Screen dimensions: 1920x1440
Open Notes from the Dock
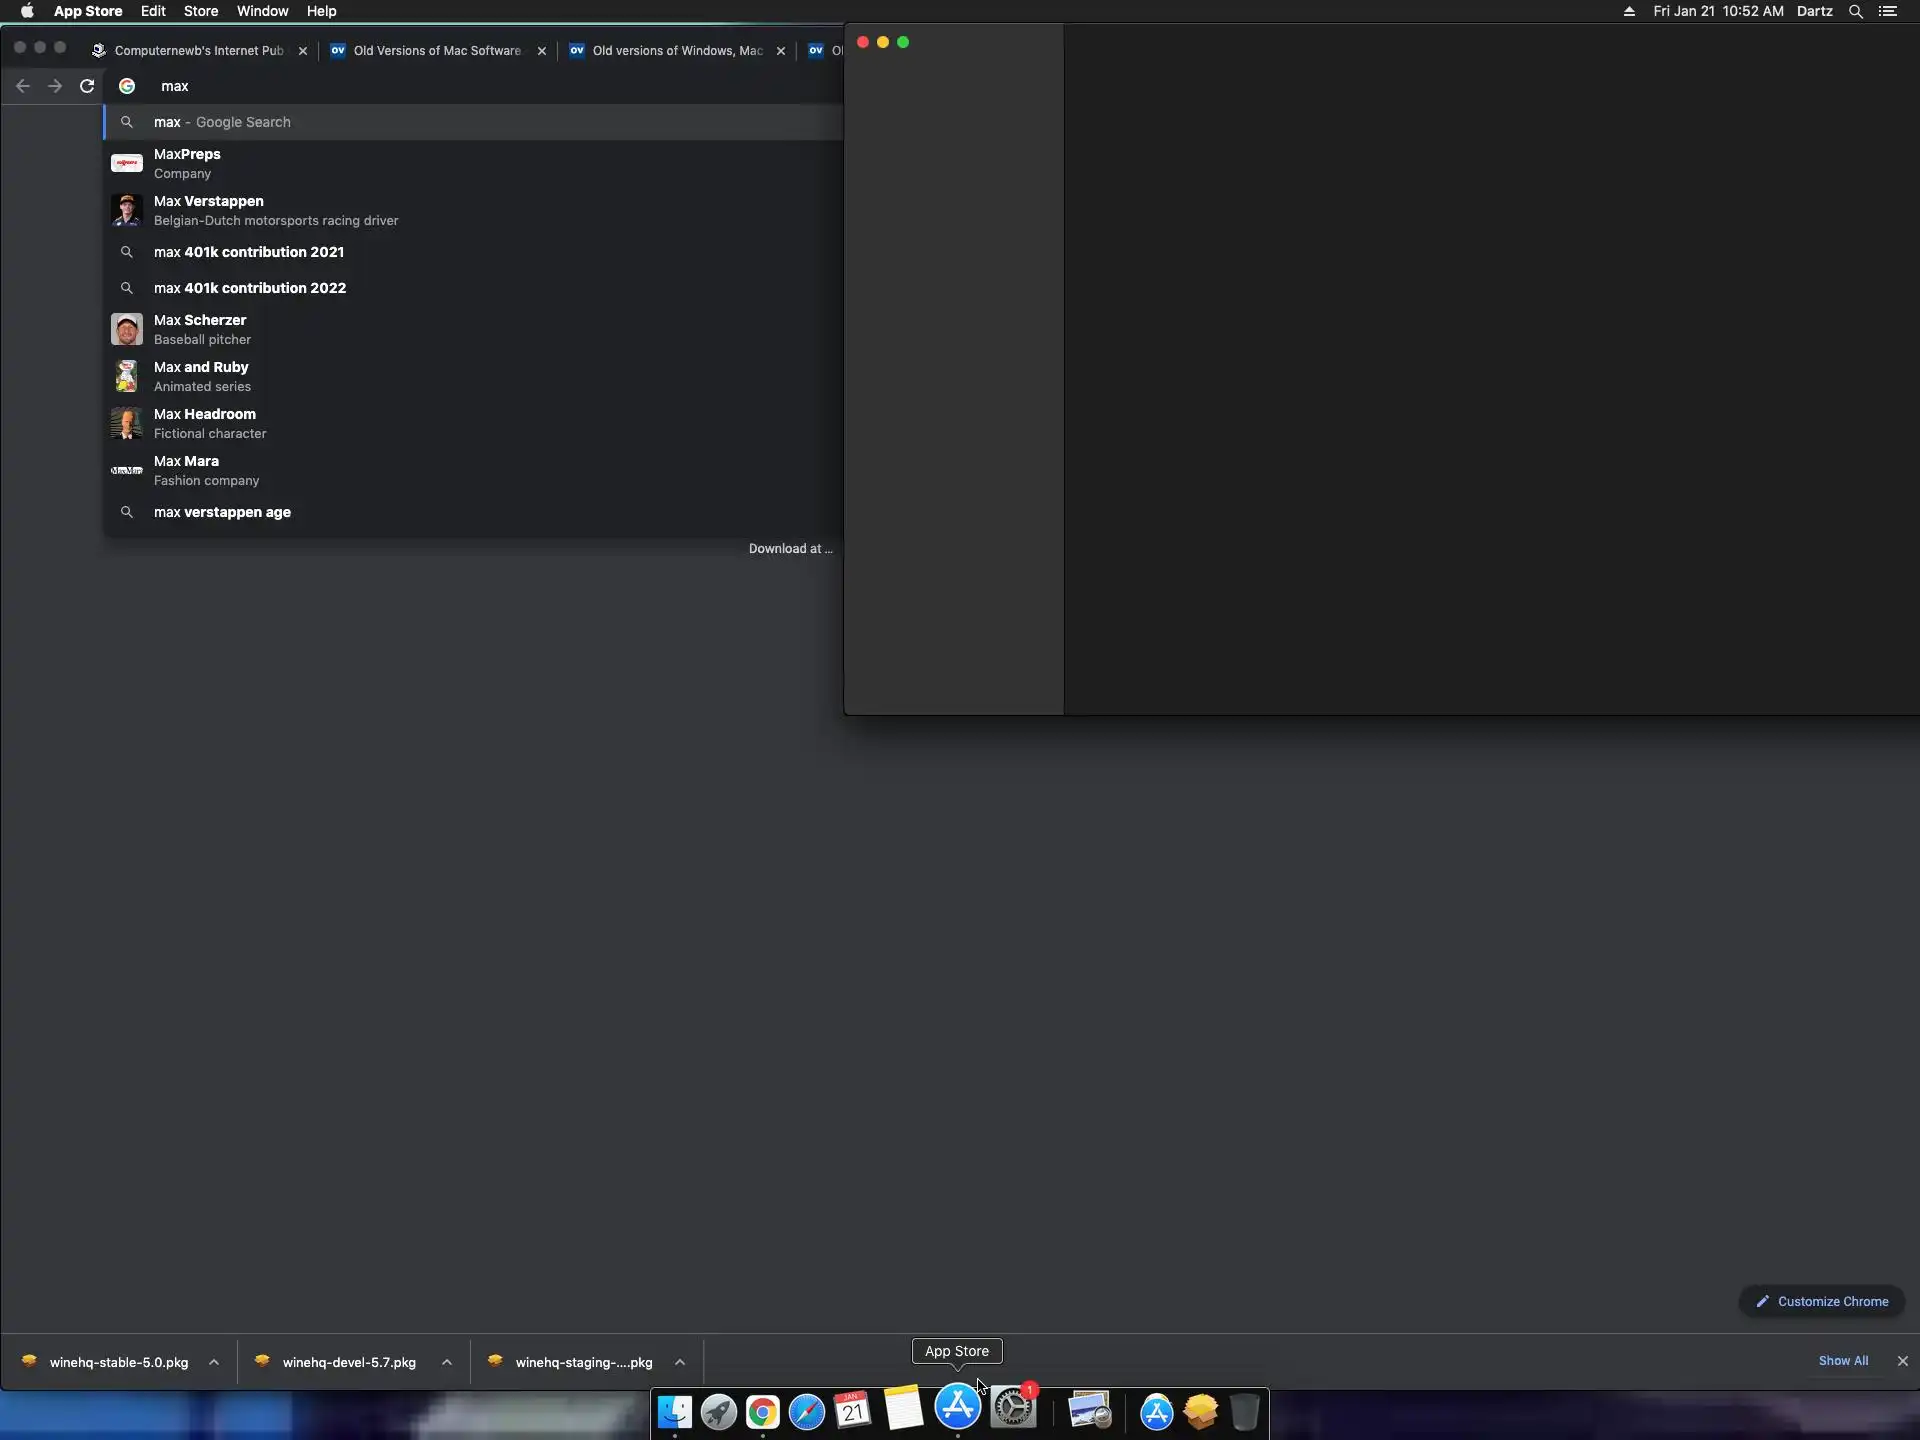[x=903, y=1410]
